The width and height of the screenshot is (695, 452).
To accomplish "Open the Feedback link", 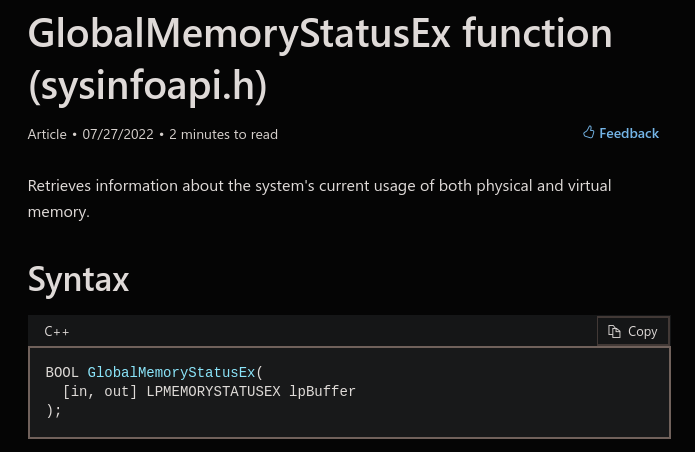I will coord(621,133).
